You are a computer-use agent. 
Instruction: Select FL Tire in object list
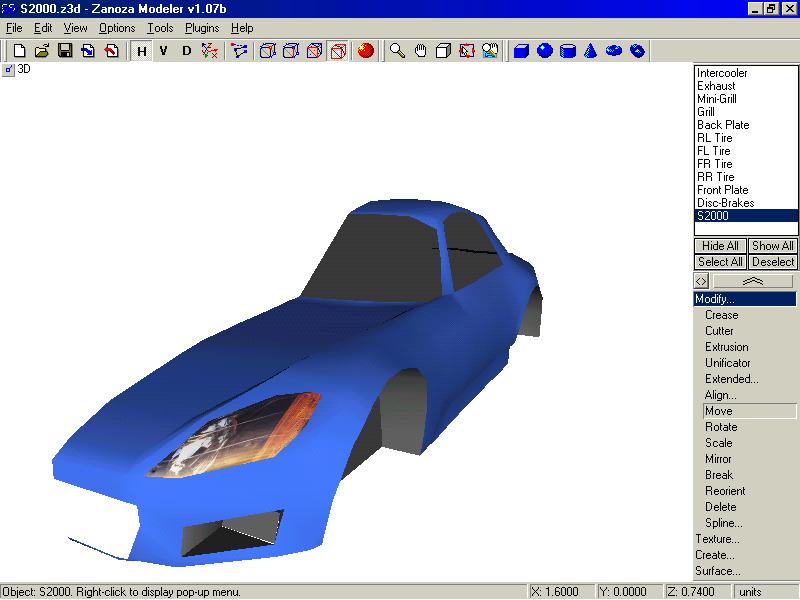coord(714,151)
